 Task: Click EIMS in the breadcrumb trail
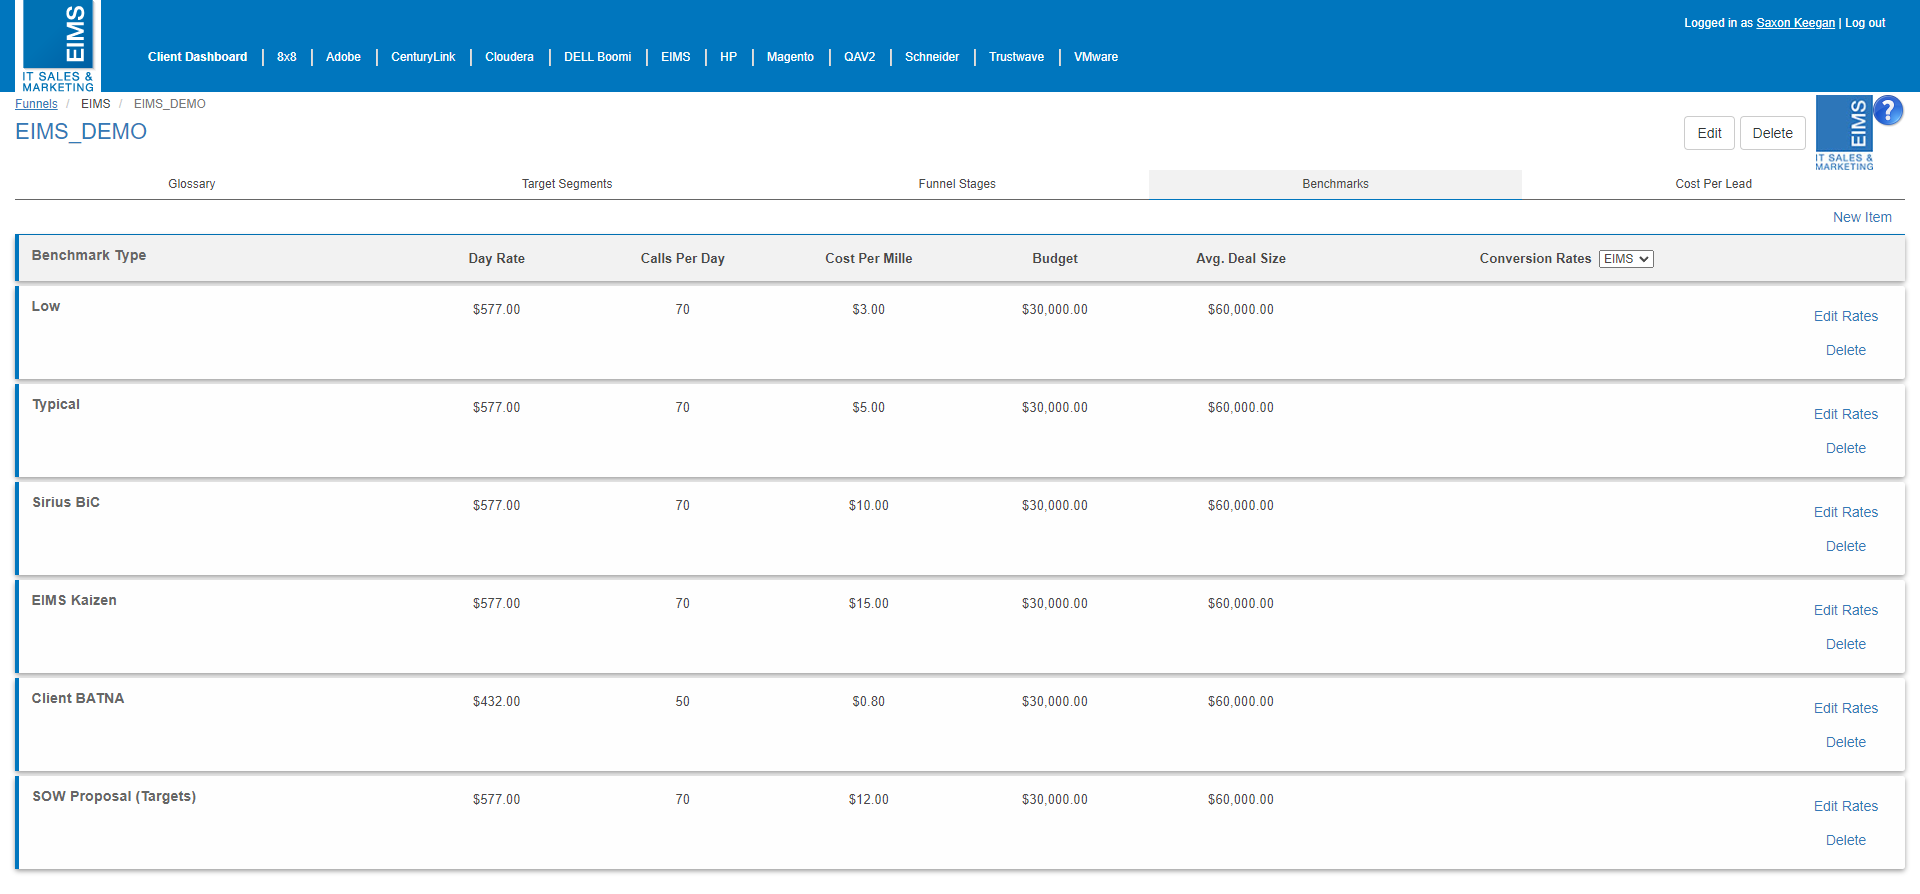coord(96,104)
